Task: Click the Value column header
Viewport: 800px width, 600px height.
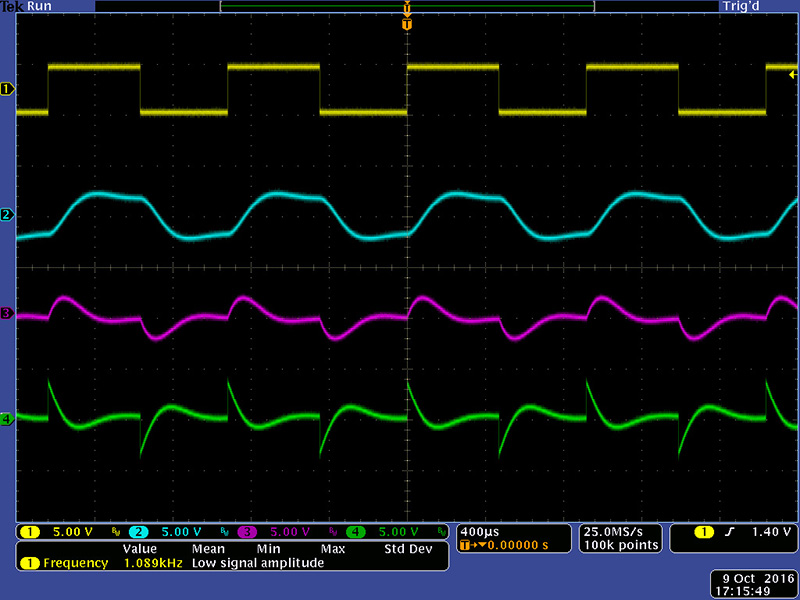Action: (x=139, y=549)
